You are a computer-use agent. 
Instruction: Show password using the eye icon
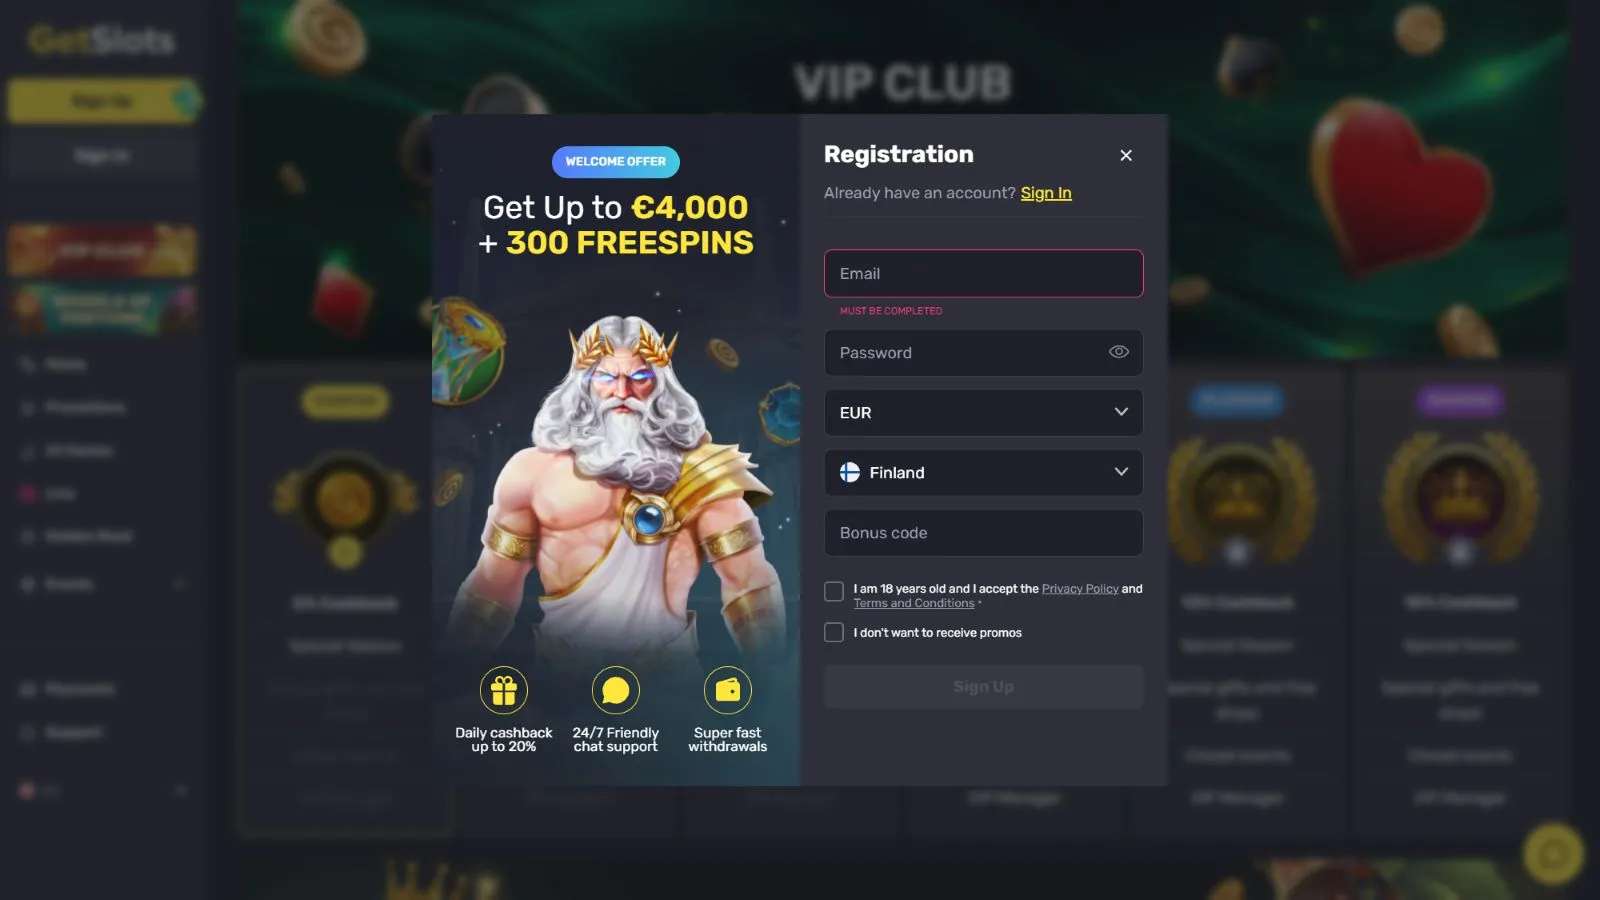1119,352
